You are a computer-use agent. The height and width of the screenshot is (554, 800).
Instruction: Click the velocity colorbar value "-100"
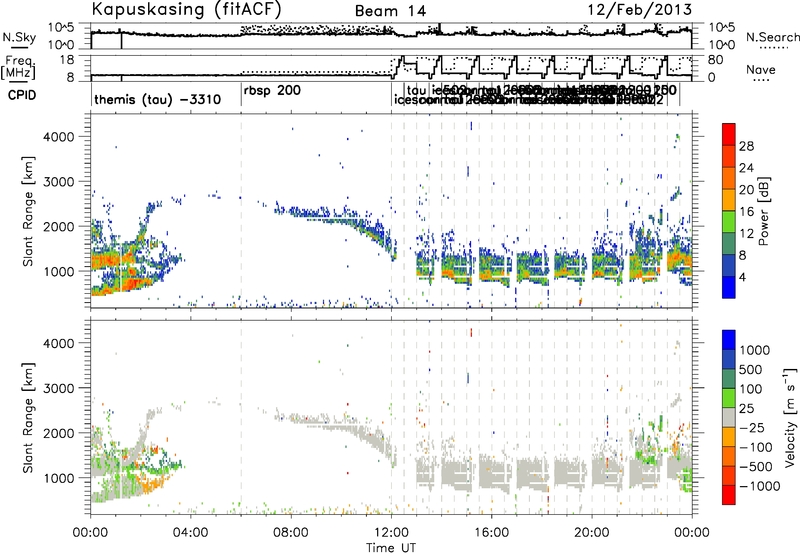(756, 447)
